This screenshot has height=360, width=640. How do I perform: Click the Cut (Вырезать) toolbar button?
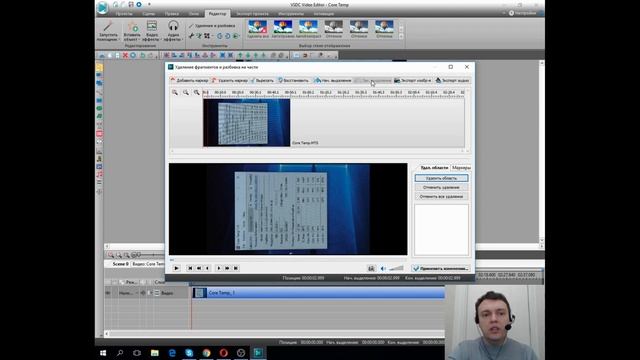(x=262, y=80)
